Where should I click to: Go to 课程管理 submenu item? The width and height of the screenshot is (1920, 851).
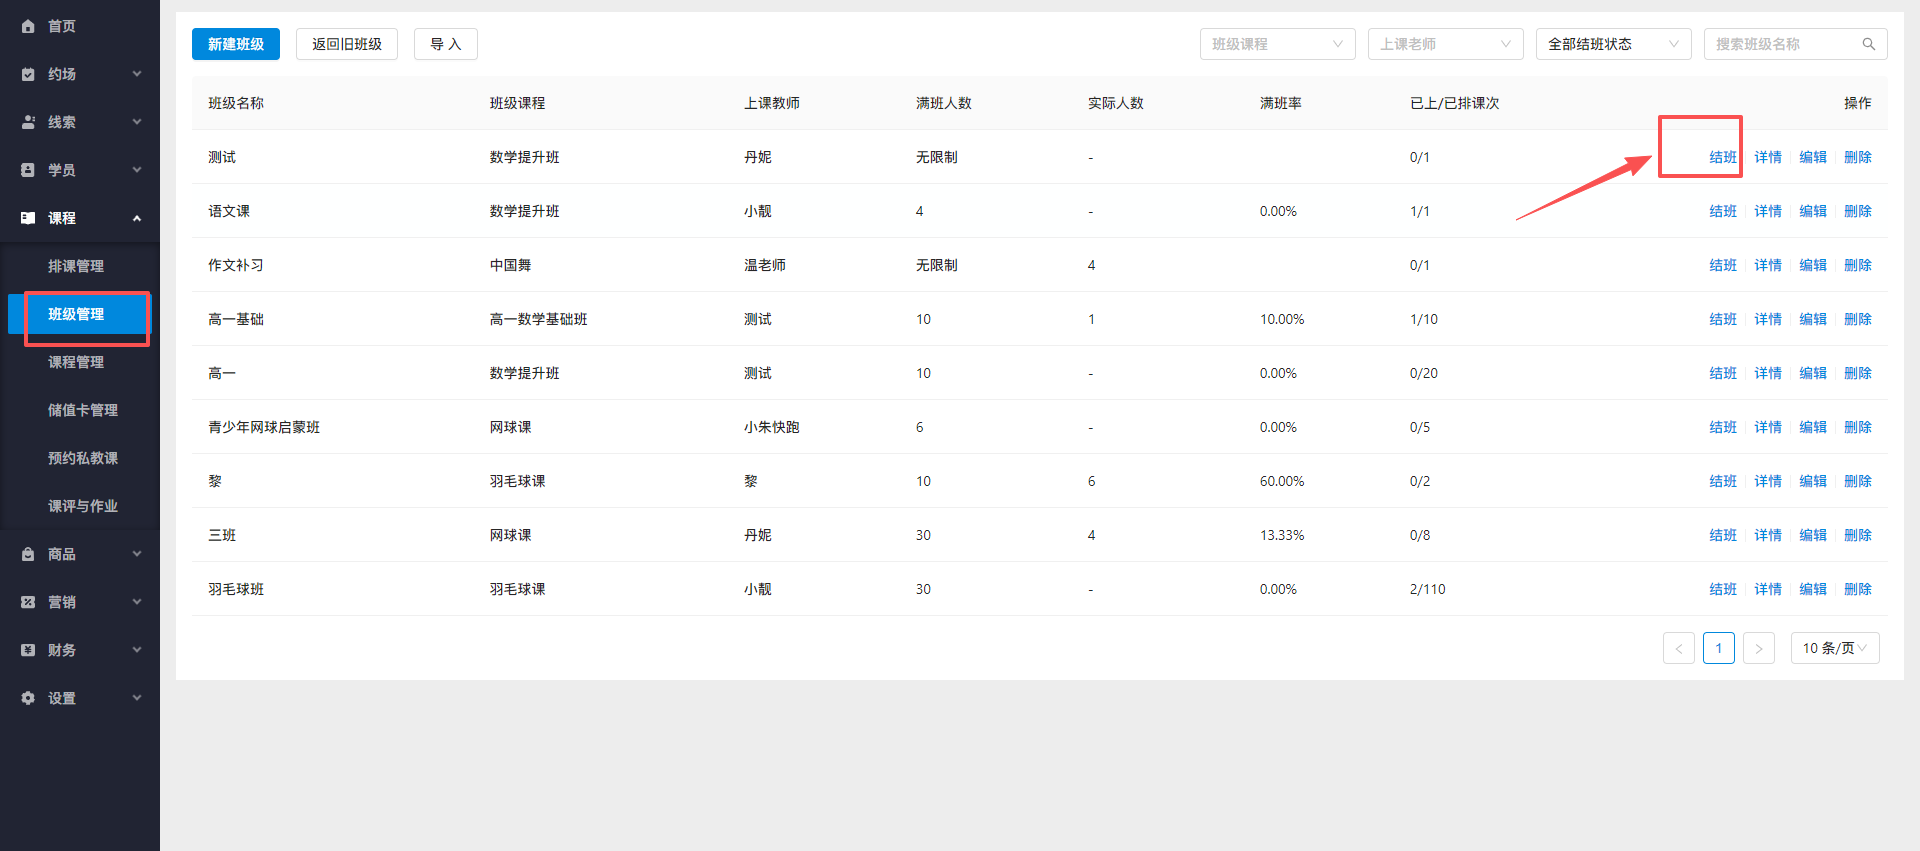(x=76, y=362)
